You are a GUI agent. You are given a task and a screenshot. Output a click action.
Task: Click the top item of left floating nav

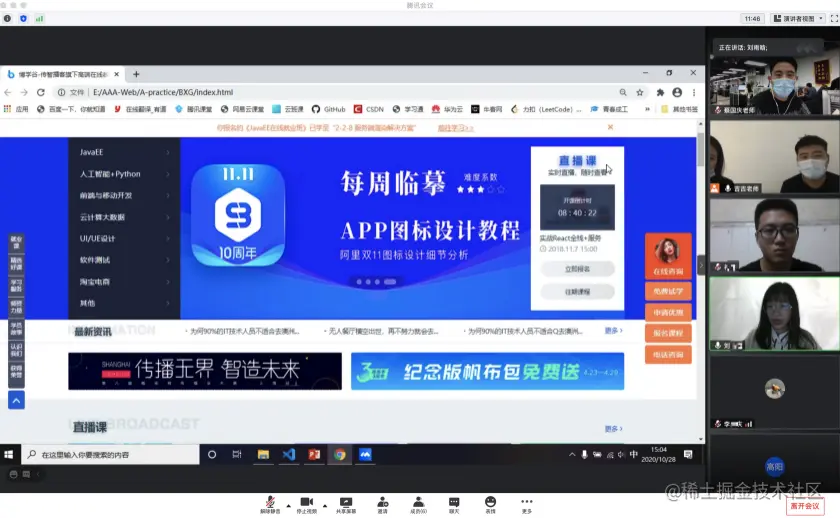16,242
